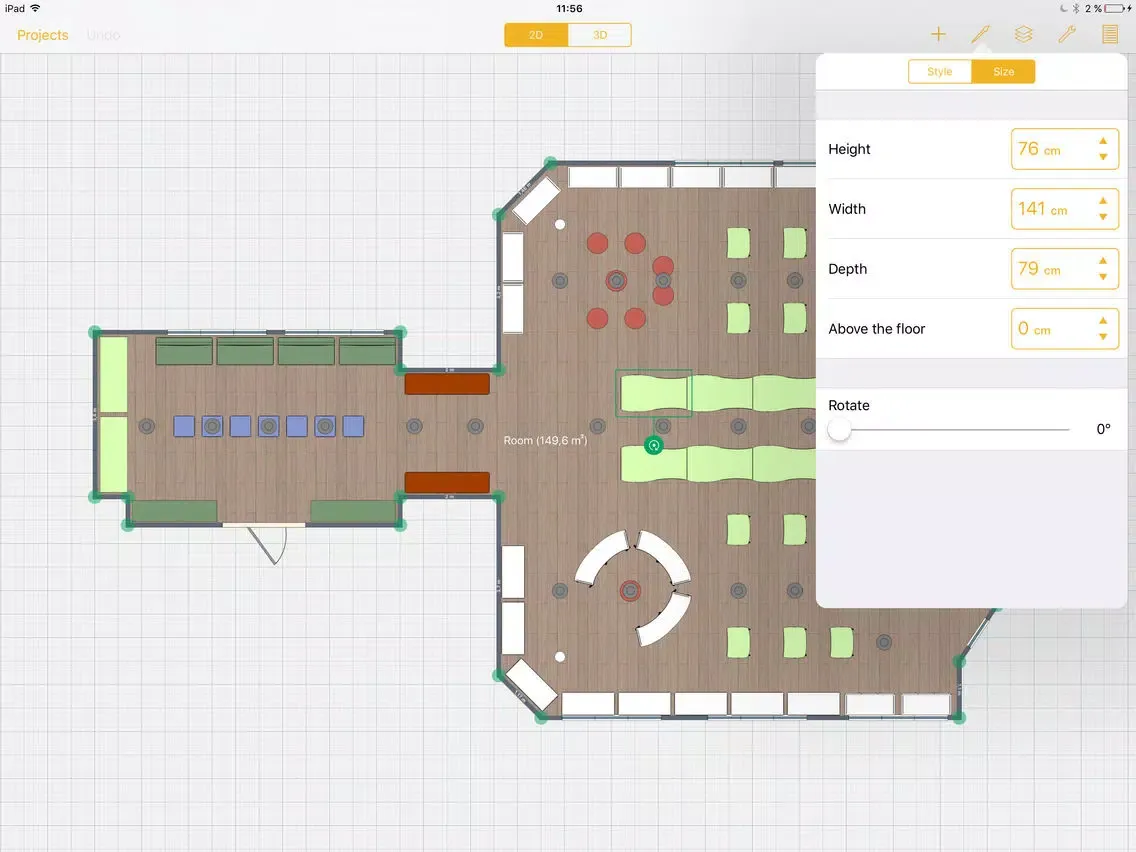Screen dimensions: 1136x852
Task: Increase Width with up arrow
Action: pos(1103,201)
